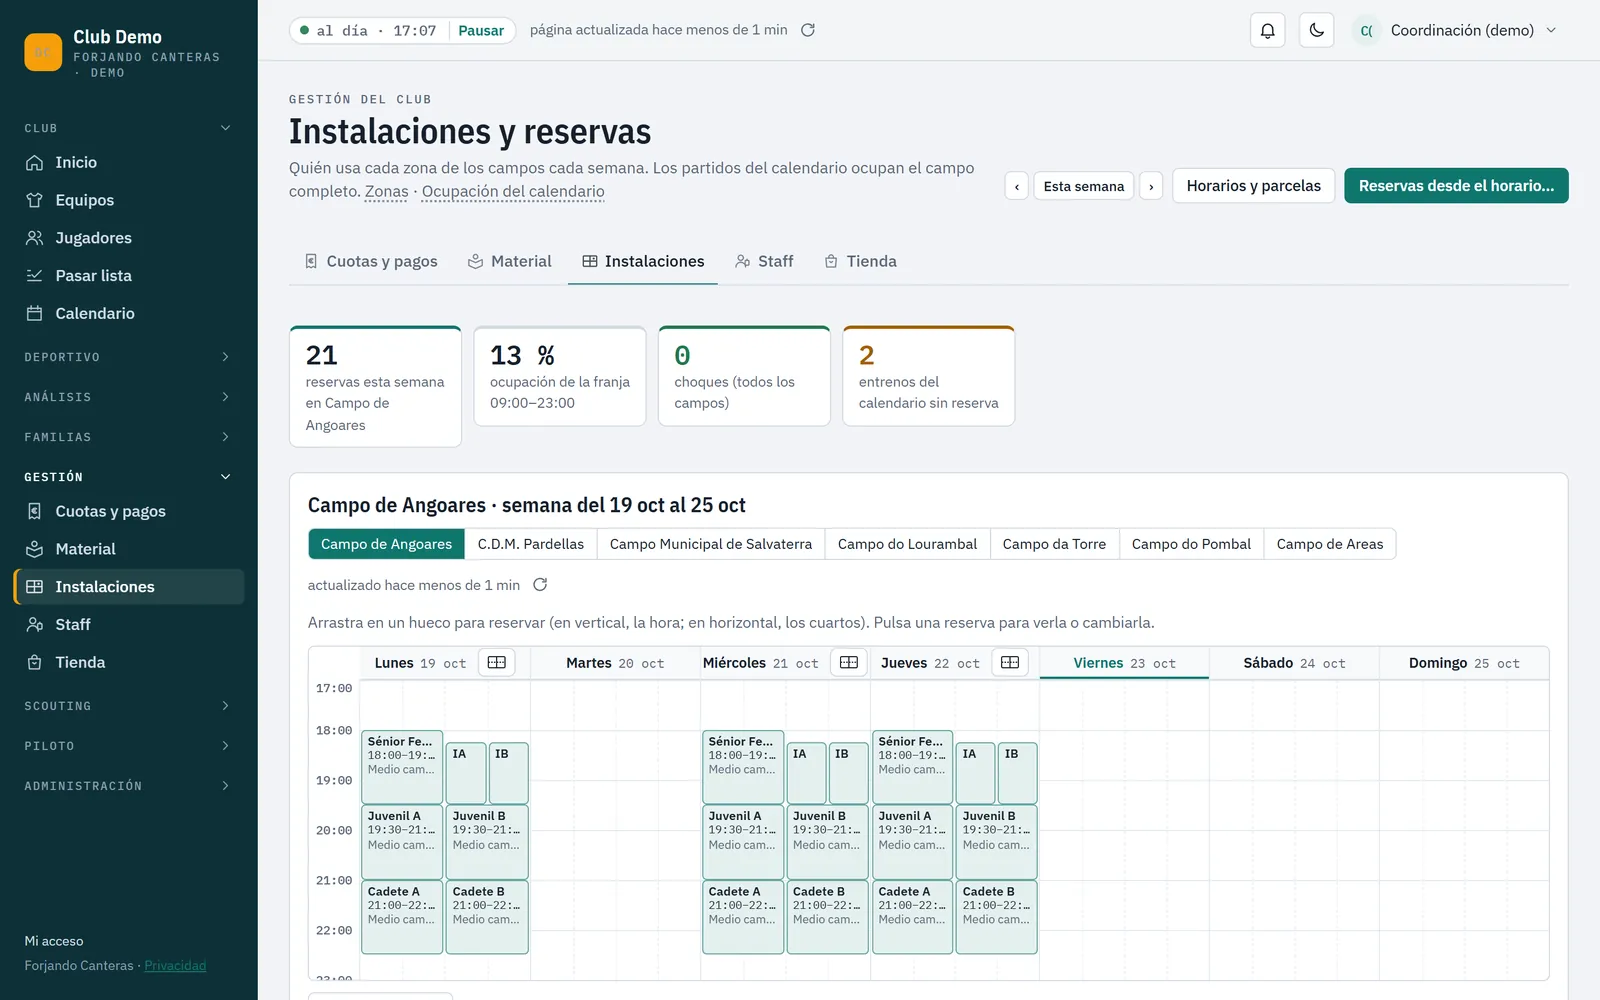Expand the SCOUTING section

tap(128, 706)
